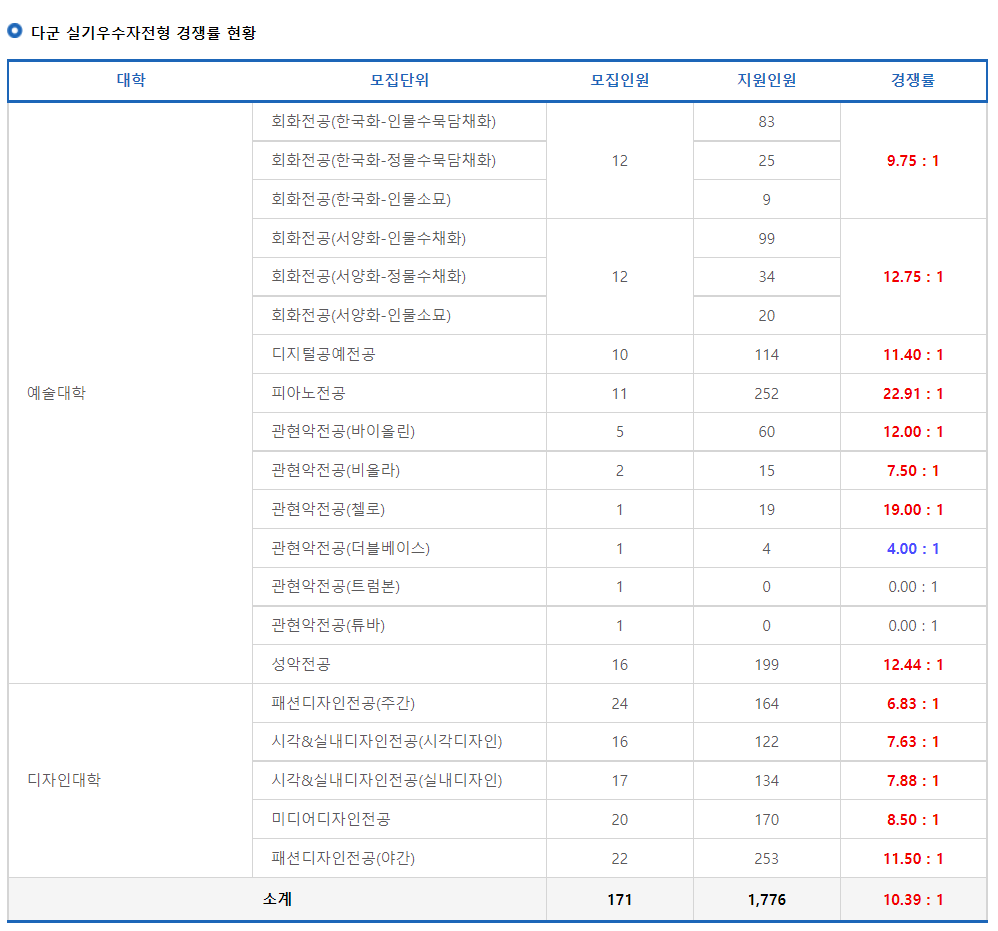998x931 pixels.
Task: Click the 지원인원 column header
Action: tap(765, 80)
